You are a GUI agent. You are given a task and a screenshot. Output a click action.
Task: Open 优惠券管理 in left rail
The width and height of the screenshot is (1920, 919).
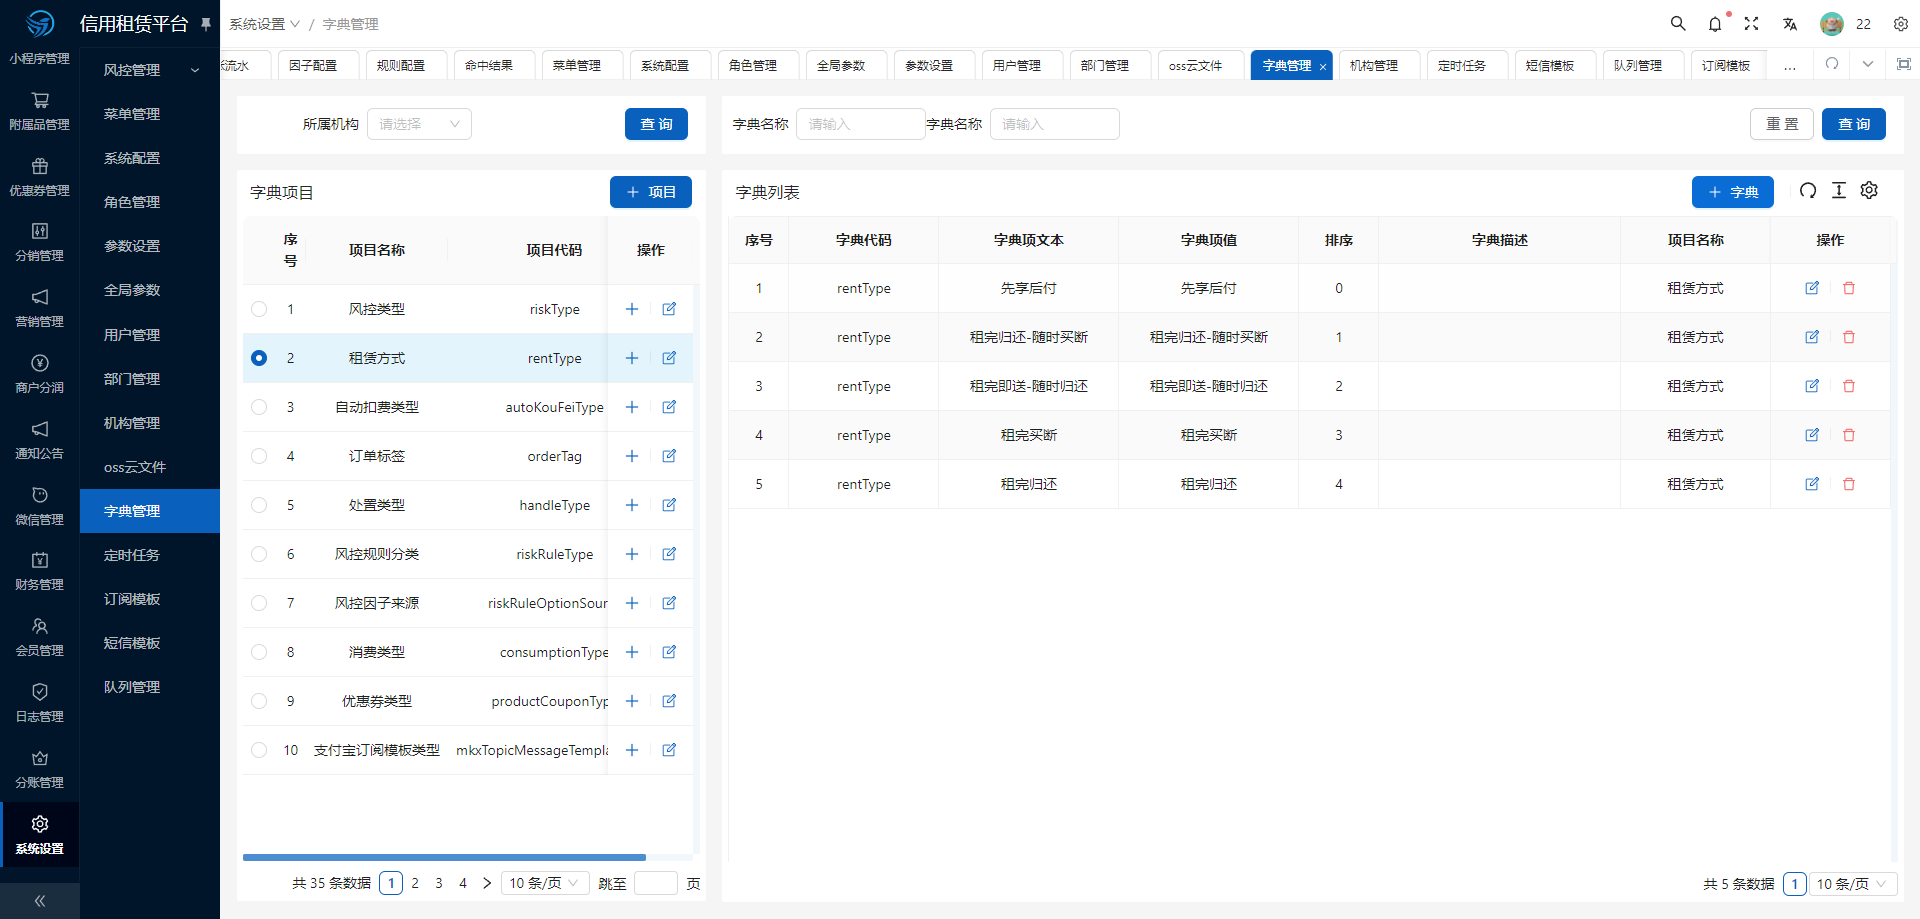[x=40, y=177]
